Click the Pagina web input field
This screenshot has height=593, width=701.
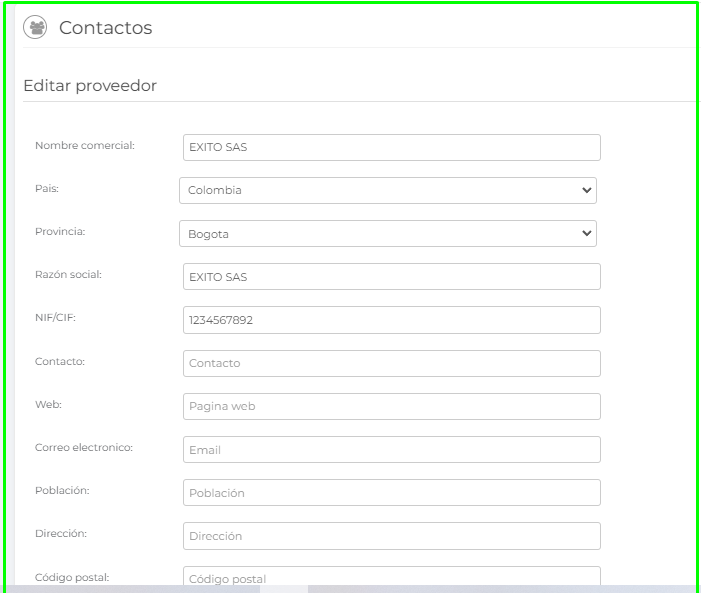[391, 406]
